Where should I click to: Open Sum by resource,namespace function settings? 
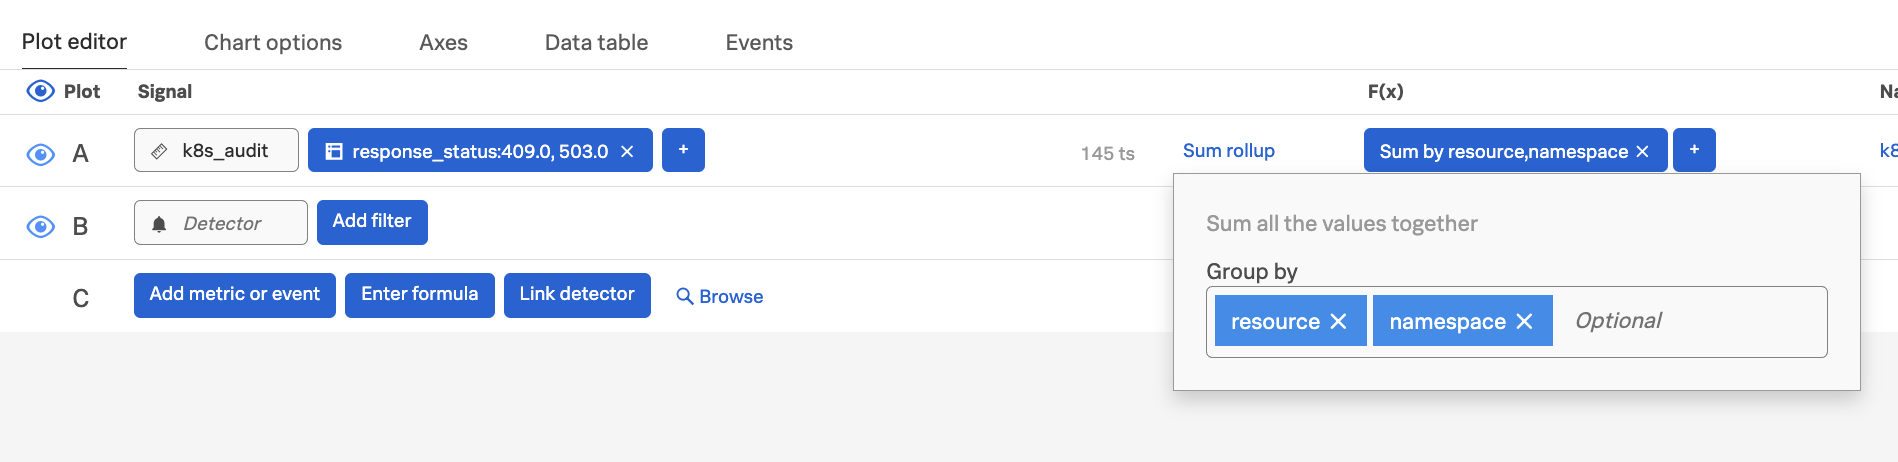[x=1502, y=151]
